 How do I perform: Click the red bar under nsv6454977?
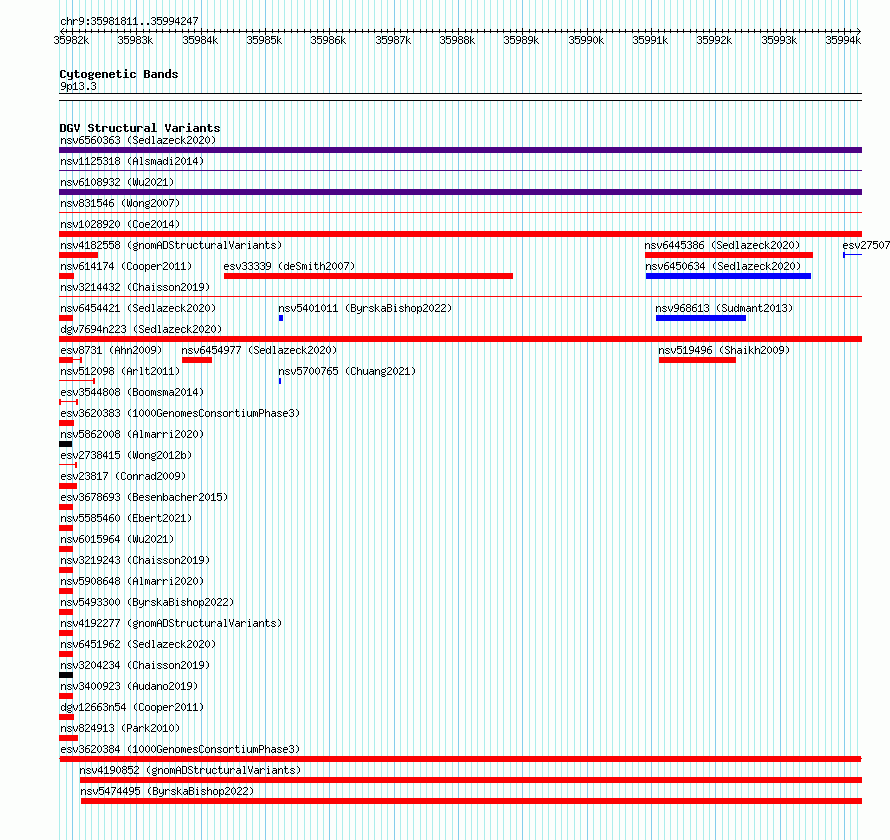click(x=197, y=360)
